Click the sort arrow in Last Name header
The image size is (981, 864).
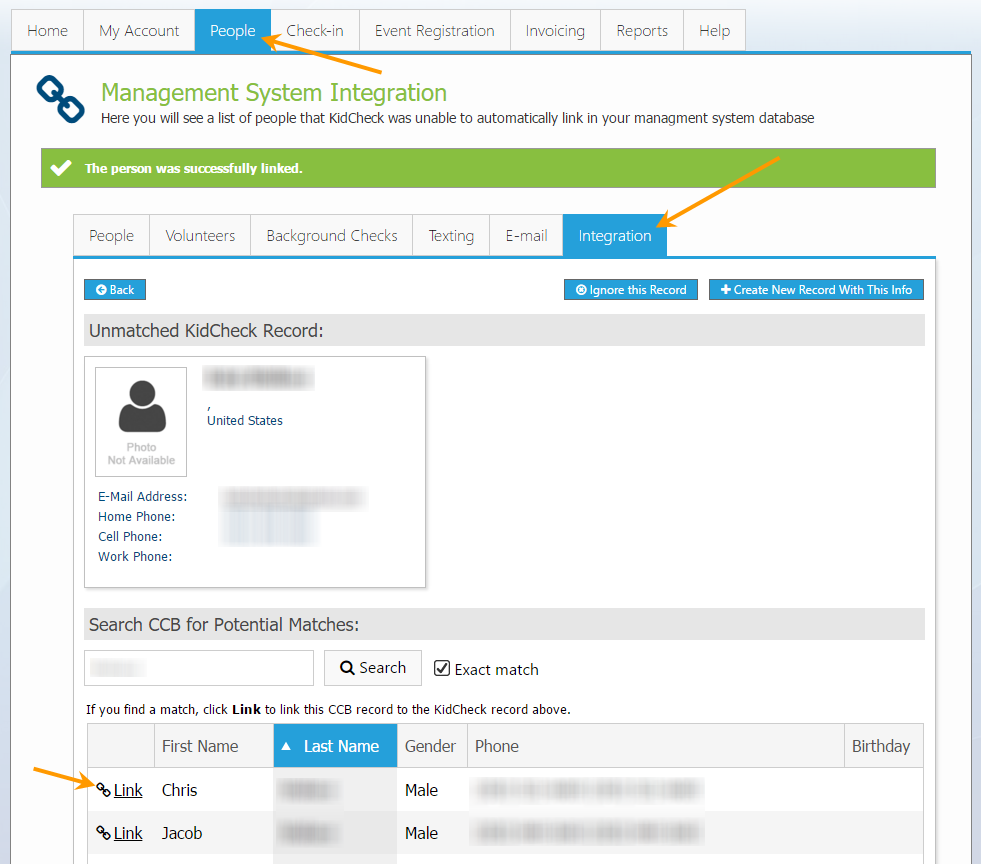[286, 746]
